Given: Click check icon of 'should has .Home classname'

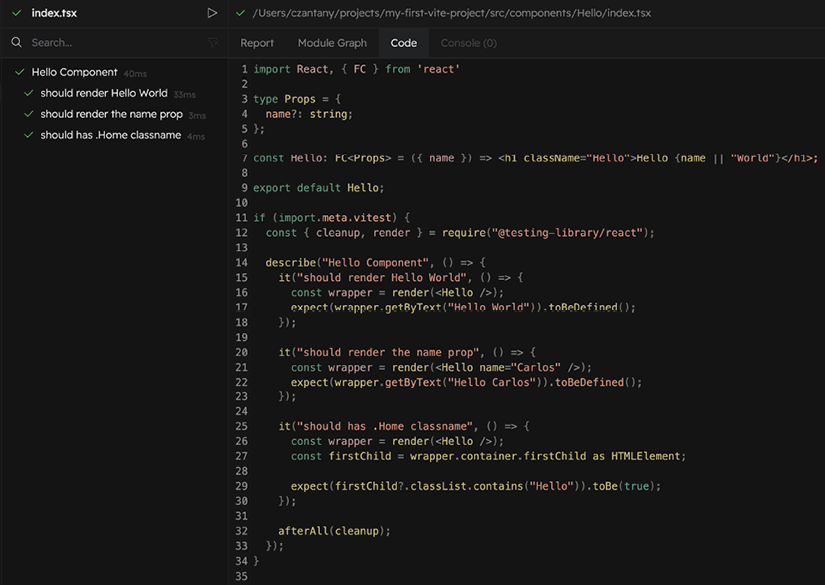Looking at the screenshot, I should (x=30, y=135).
